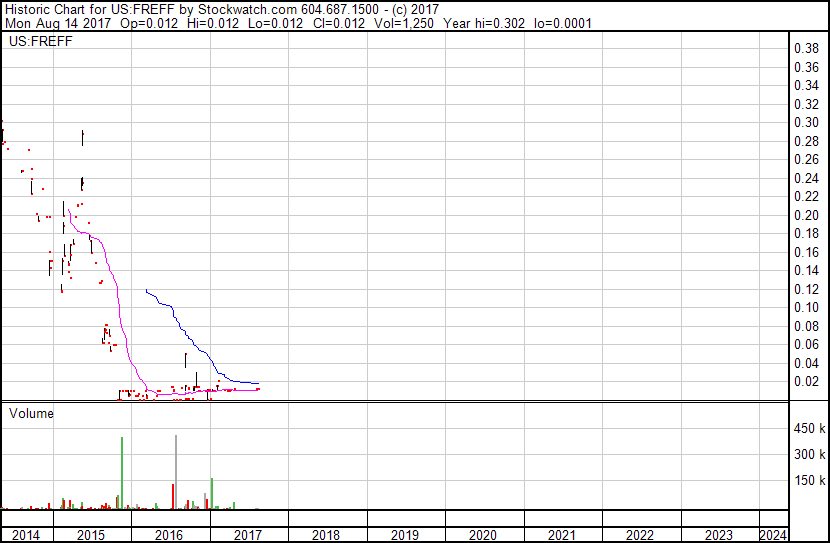Click the 2019 year label
This screenshot has height=543, width=830.
(404, 535)
